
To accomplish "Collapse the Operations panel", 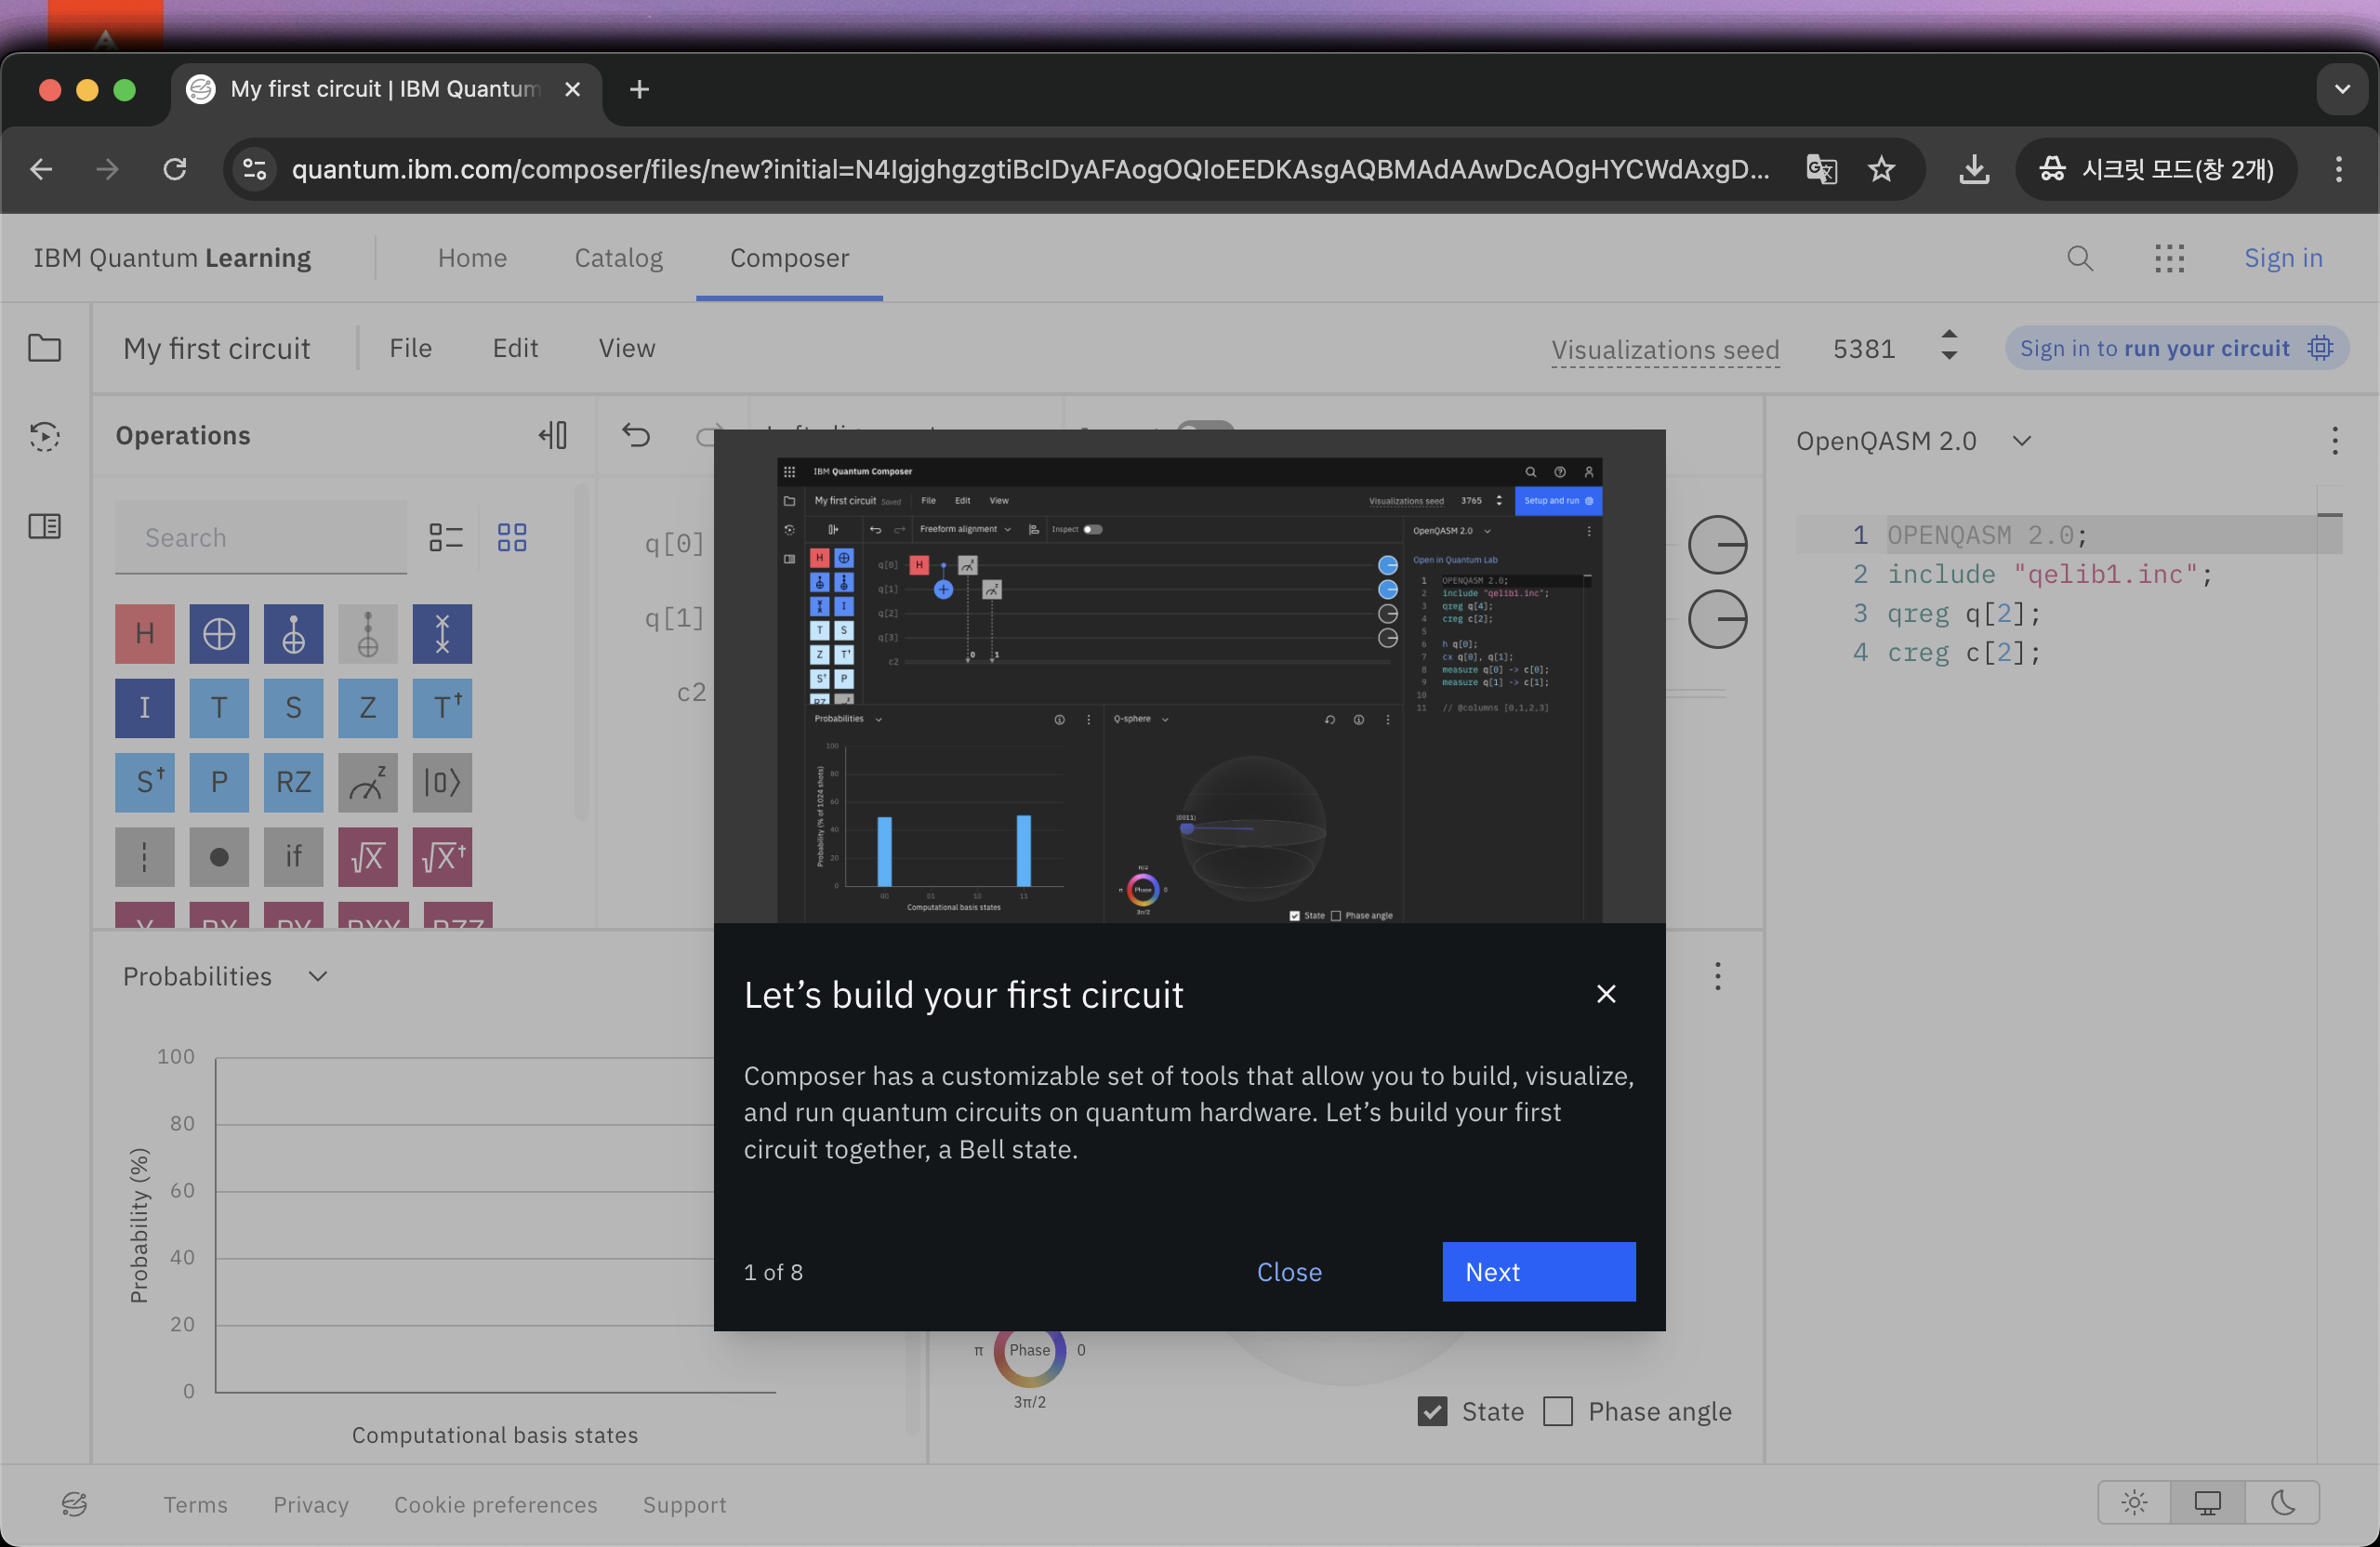I will click(x=553, y=435).
